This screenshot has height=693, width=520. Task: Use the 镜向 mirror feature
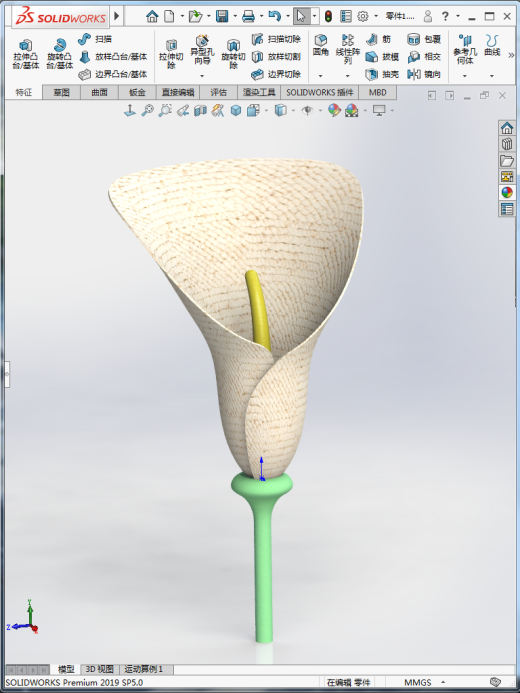click(424, 74)
